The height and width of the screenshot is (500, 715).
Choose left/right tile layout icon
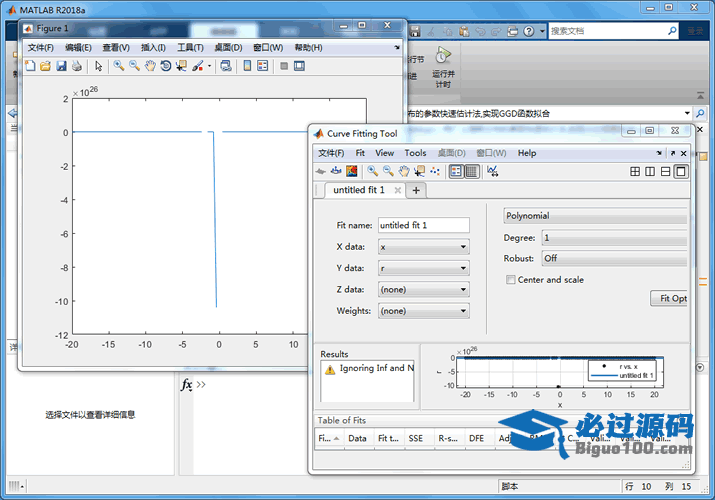pos(650,172)
